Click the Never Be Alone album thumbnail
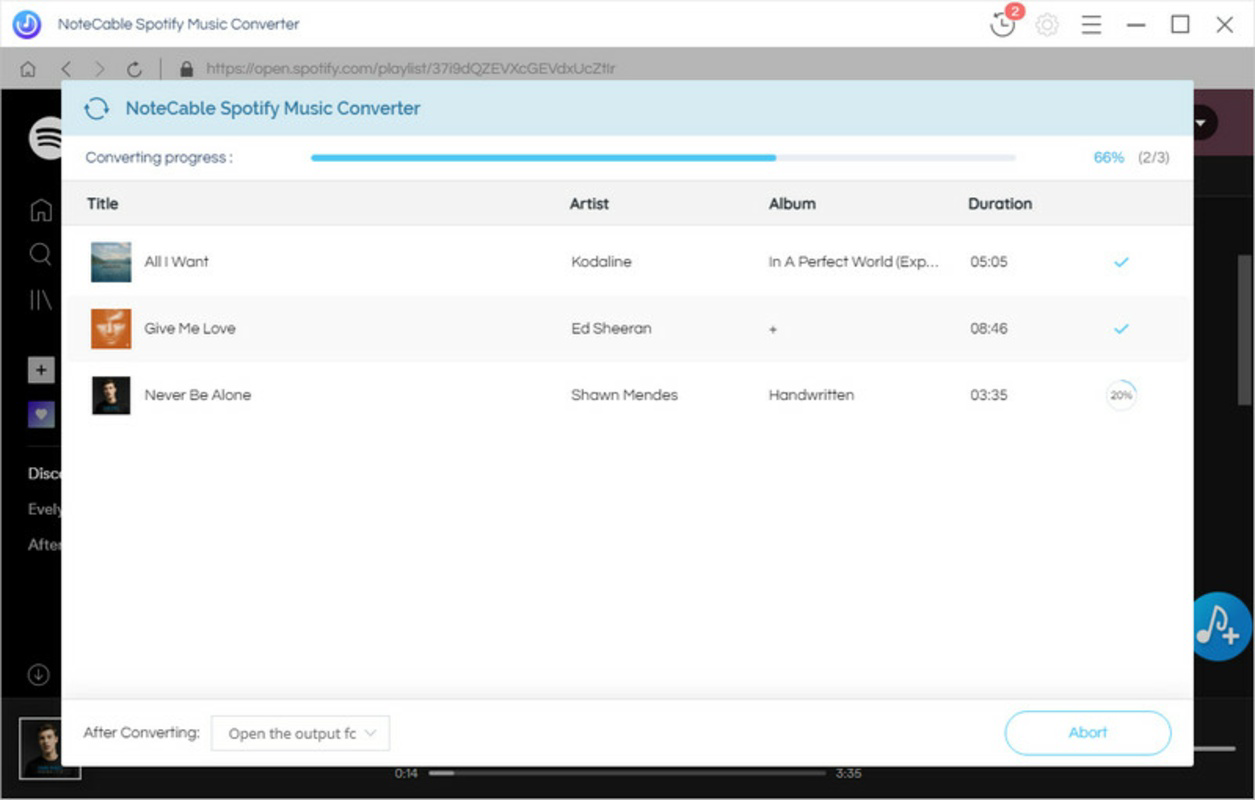Viewport: 1255px width, 800px height. 111,395
